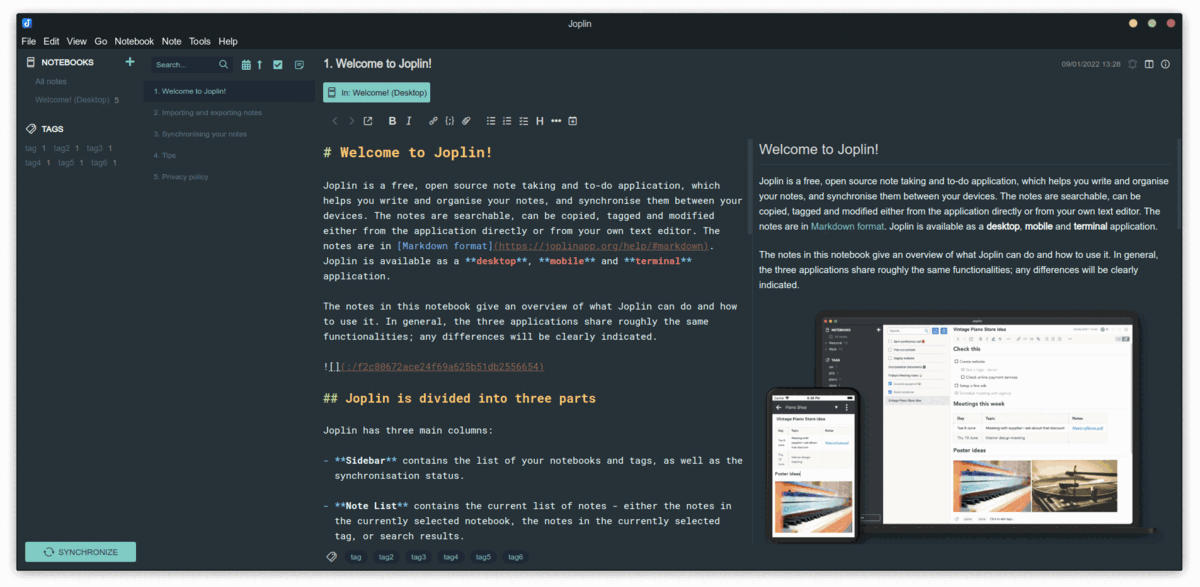Click the In: Welcome! (Desktop) notebook button
The height and width of the screenshot is (587, 1200).
click(x=376, y=93)
